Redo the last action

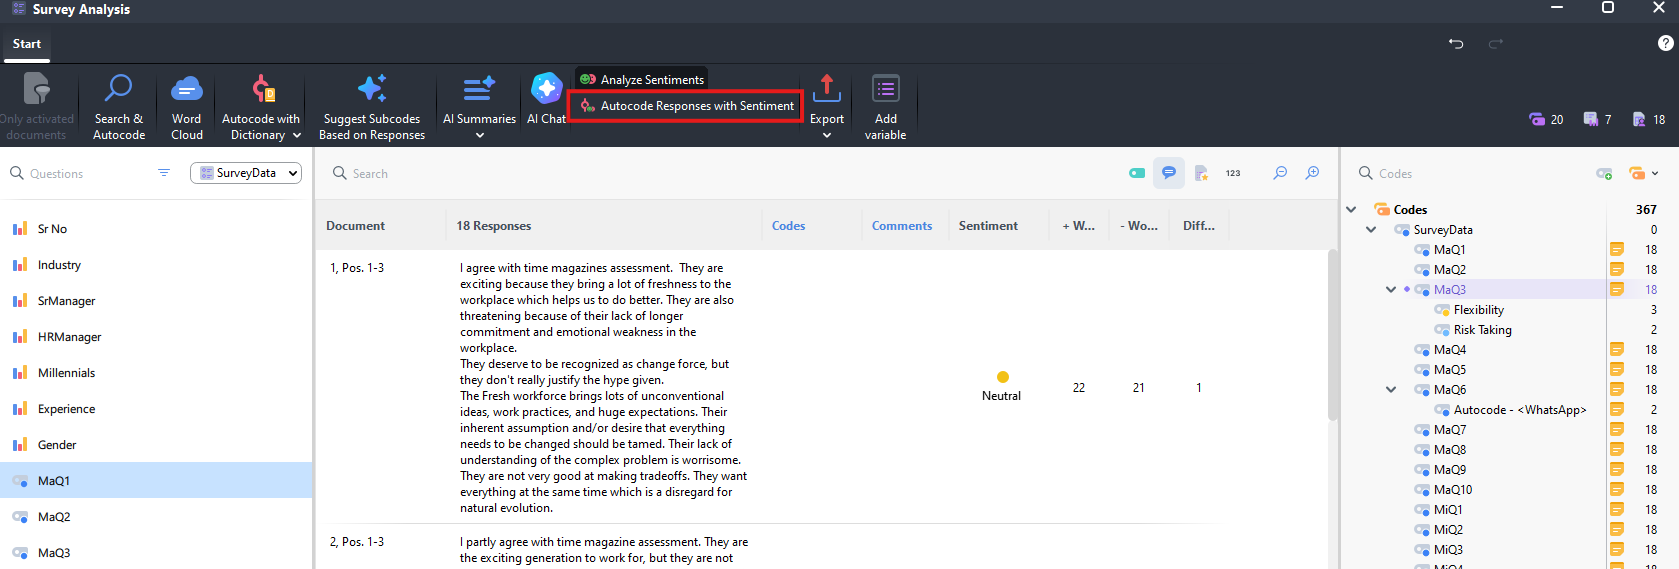[1496, 43]
